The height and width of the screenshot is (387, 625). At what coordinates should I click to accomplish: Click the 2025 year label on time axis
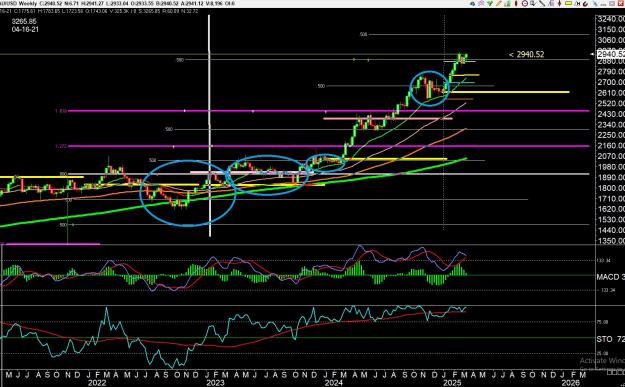coord(452,383)
